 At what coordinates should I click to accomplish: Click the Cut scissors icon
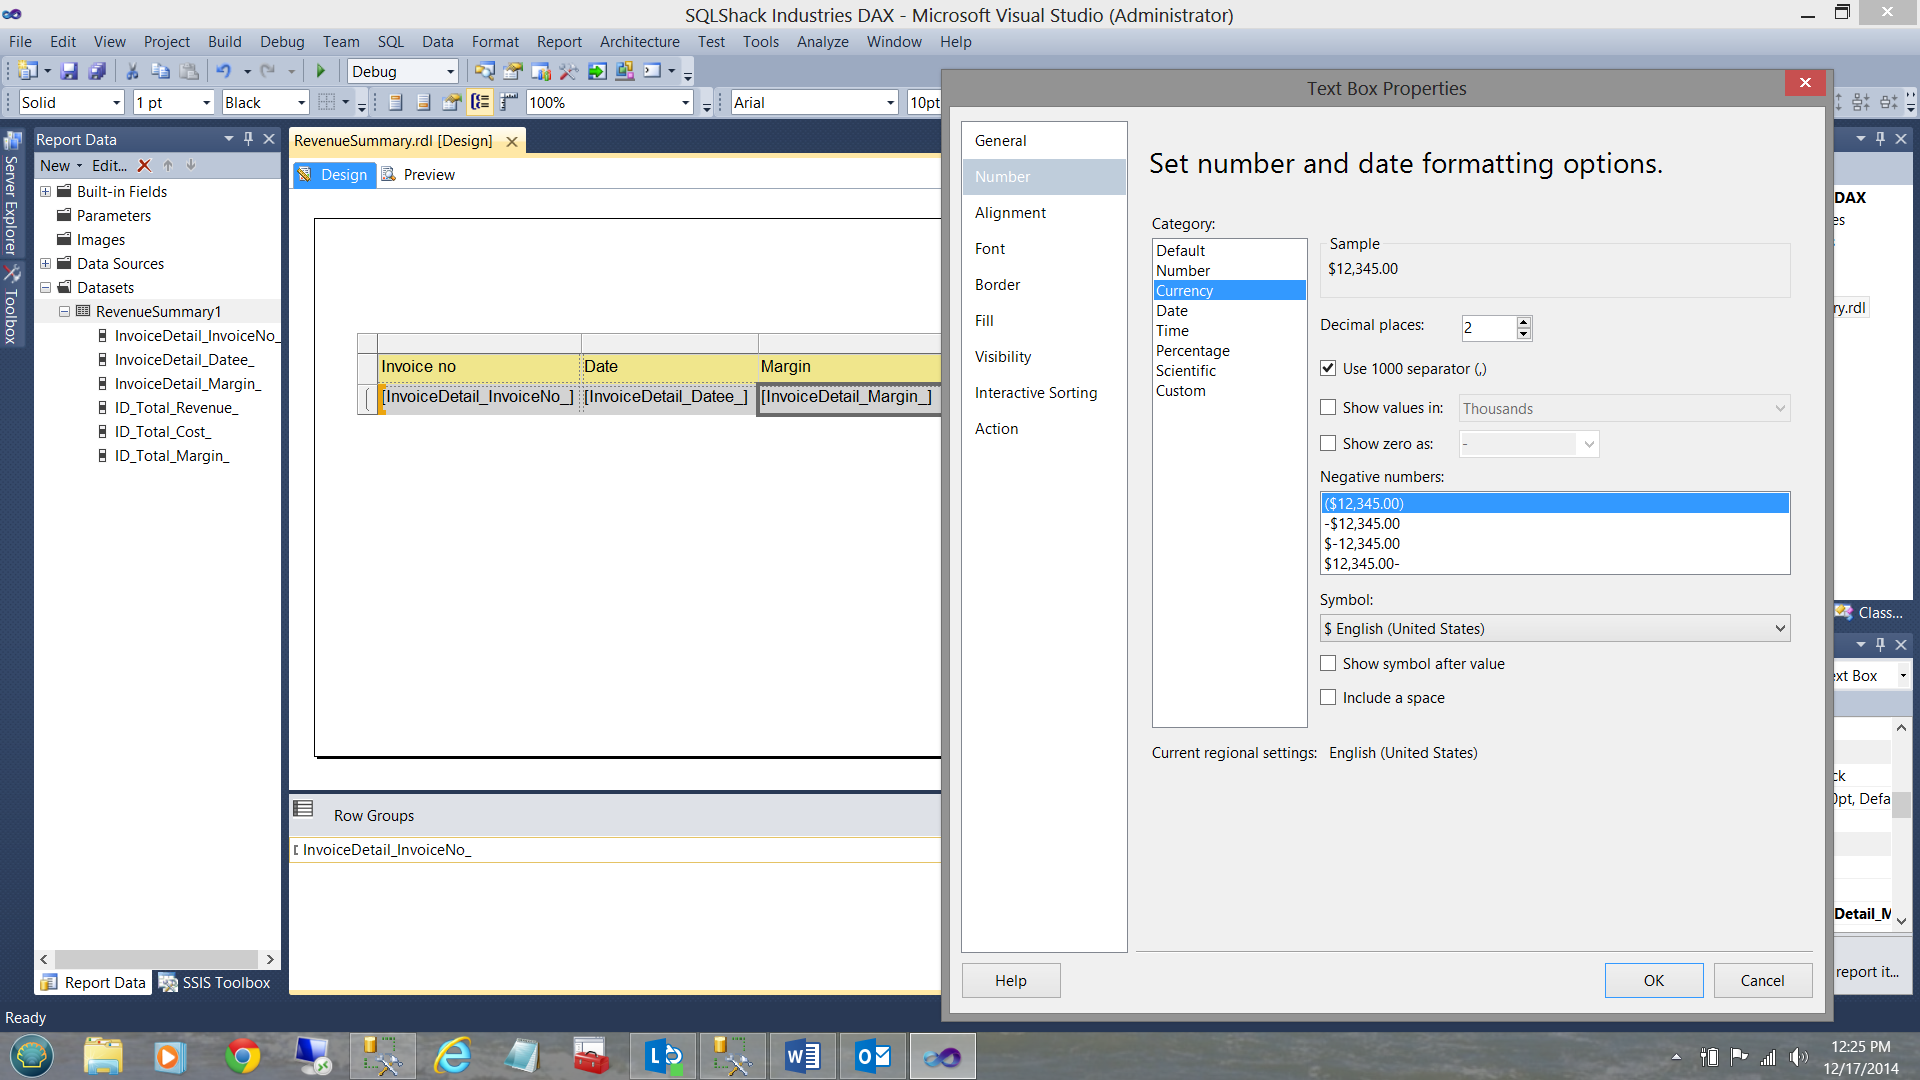pyautogui.click(x=131, y=71)
